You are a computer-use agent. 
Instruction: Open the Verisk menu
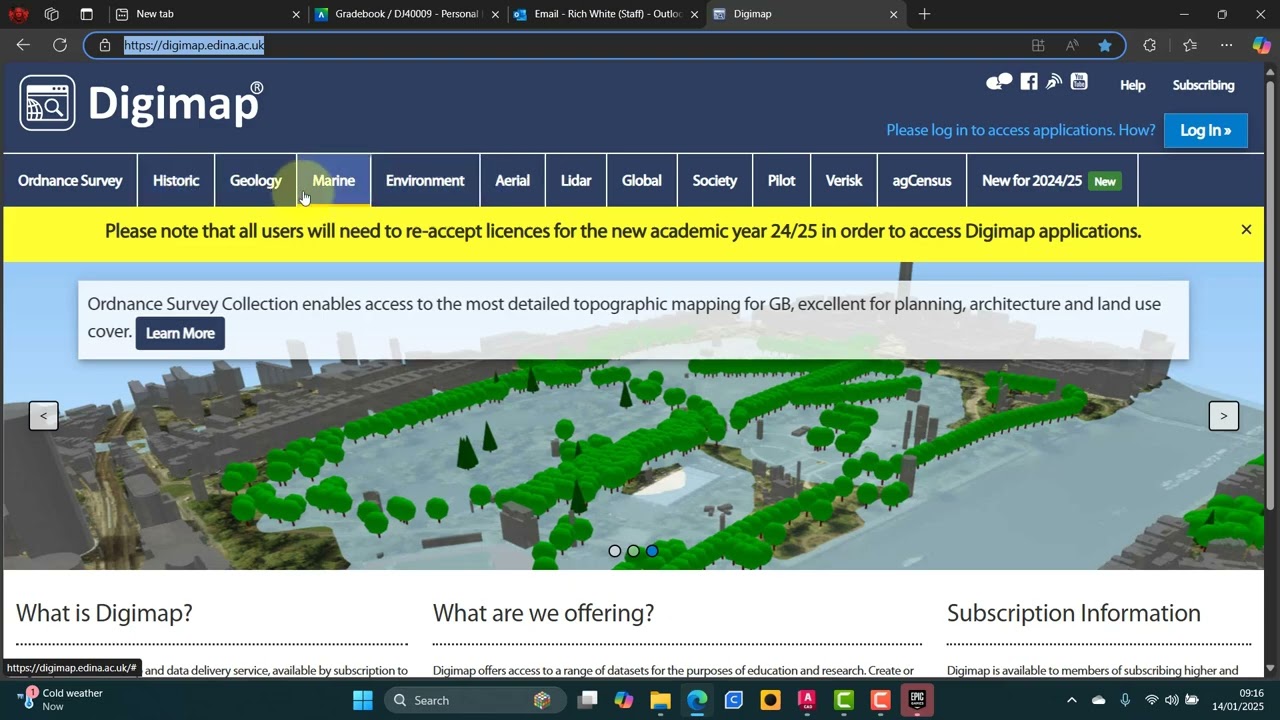pyautogui.click(x=844, y=181)
